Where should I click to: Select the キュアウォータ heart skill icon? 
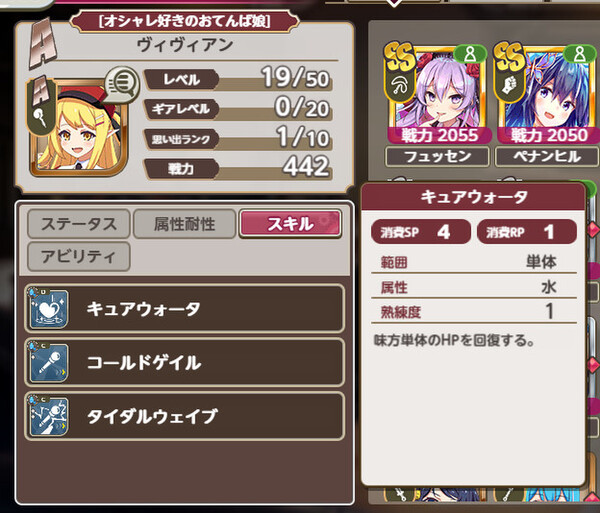[x=49, y=309]
